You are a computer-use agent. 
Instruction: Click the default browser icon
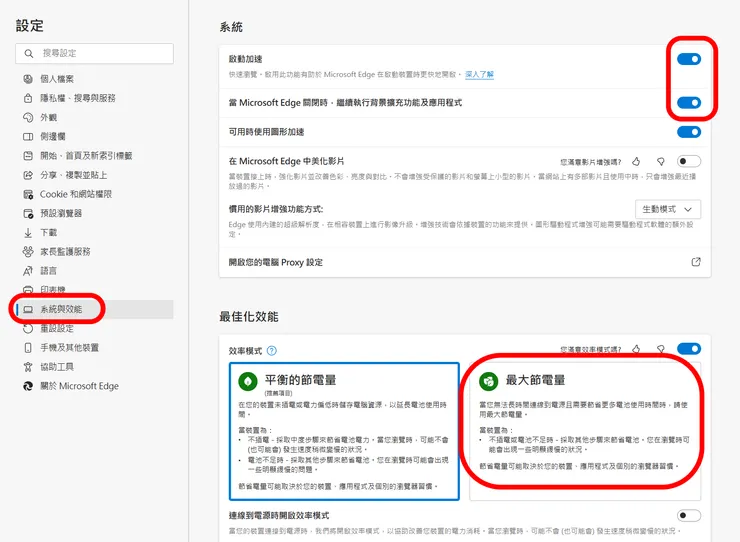(x=28, y=213)
